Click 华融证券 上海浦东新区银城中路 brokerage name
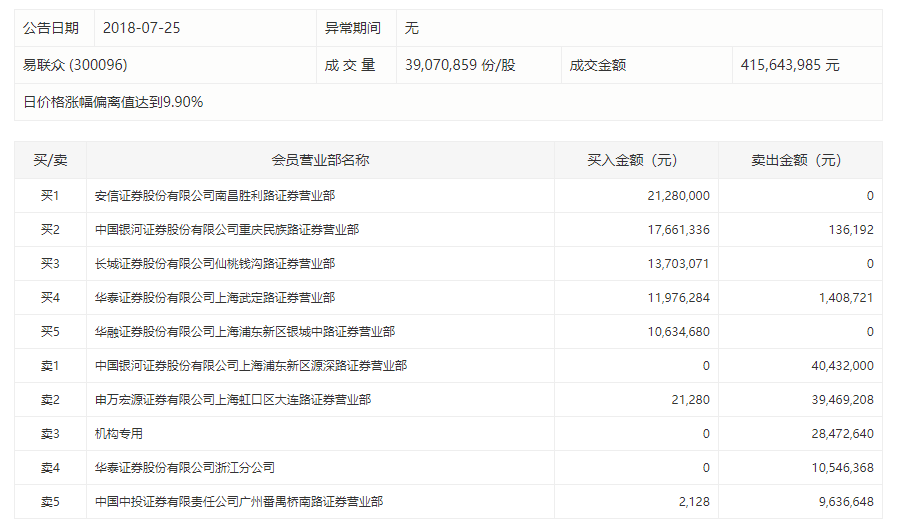 tap(244, 332)
